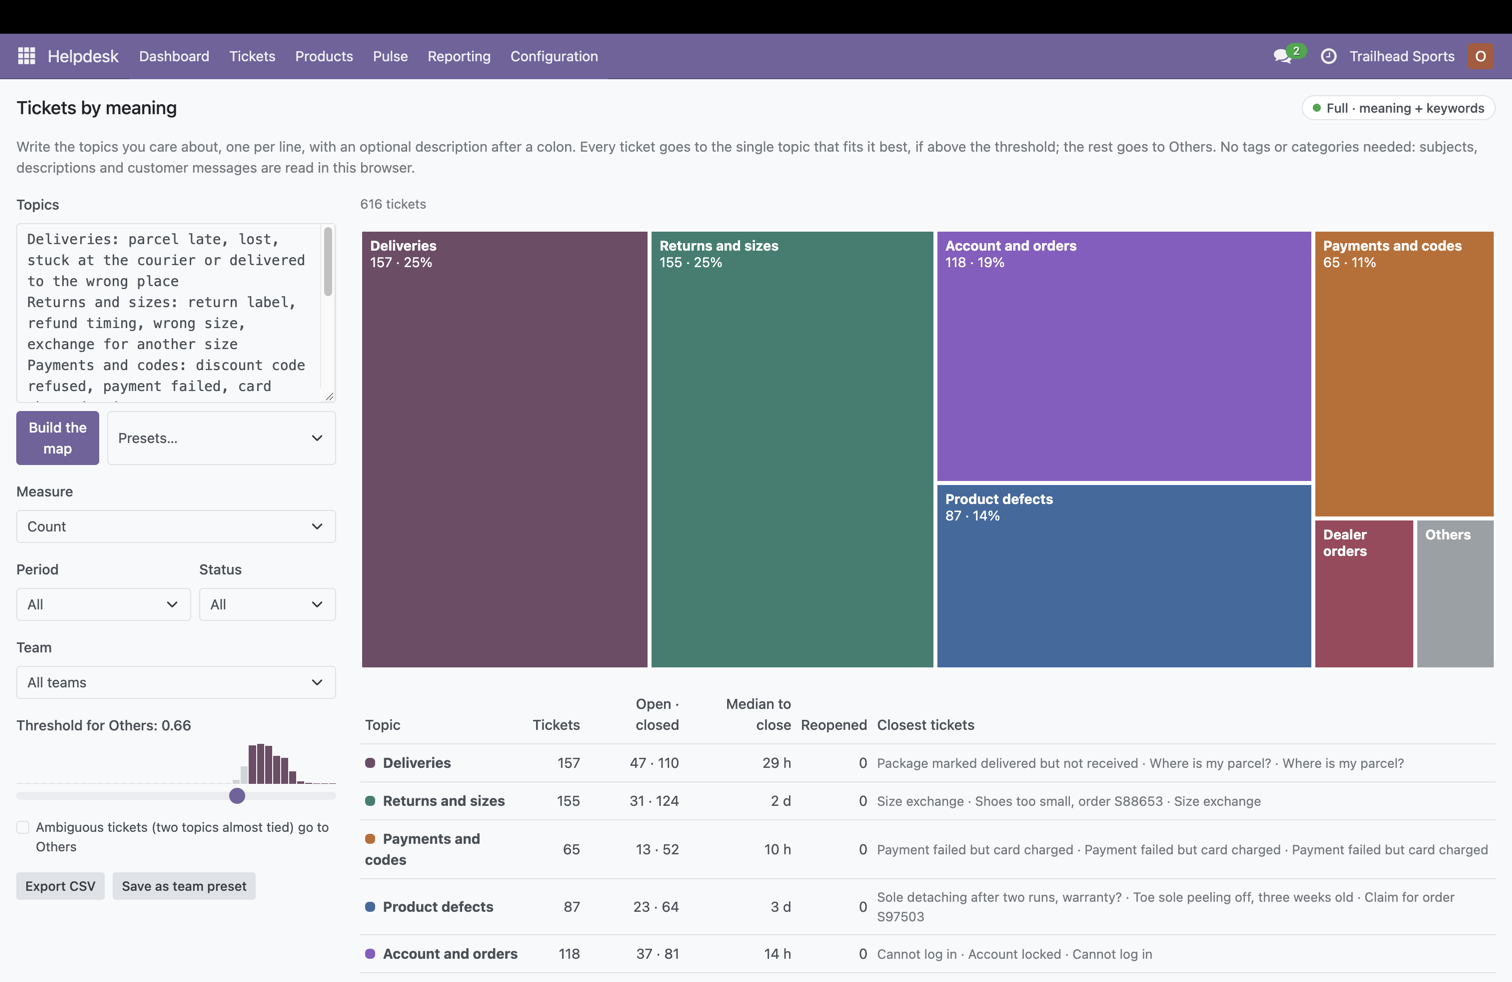Open the Presets dropdown
Screen dimensions: 1512x982
(221, 438)
